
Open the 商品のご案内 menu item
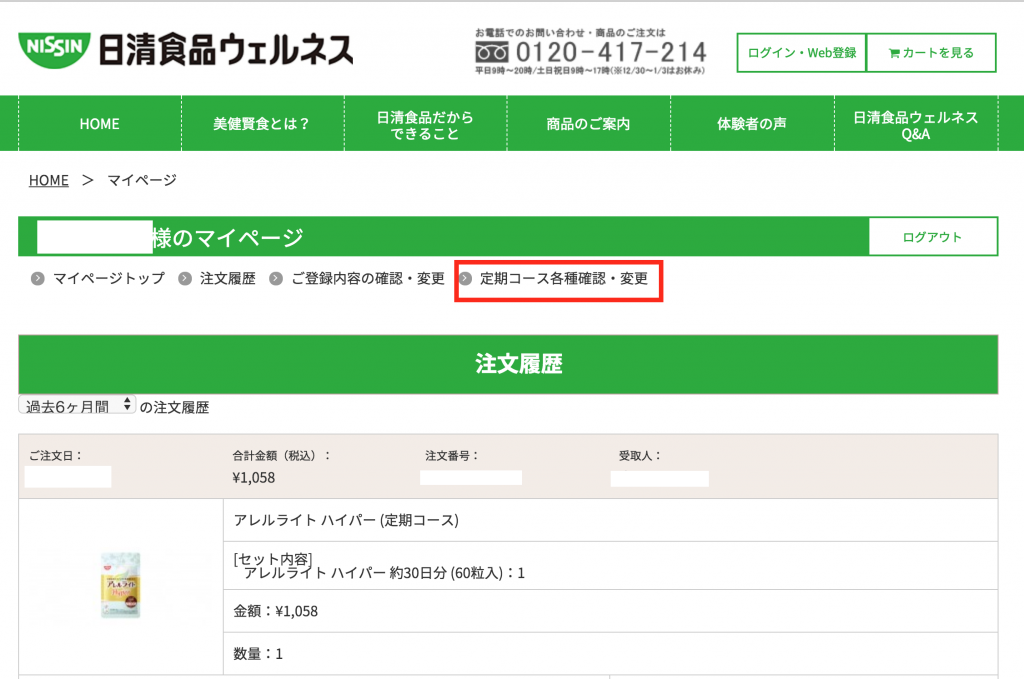(589, 124)
